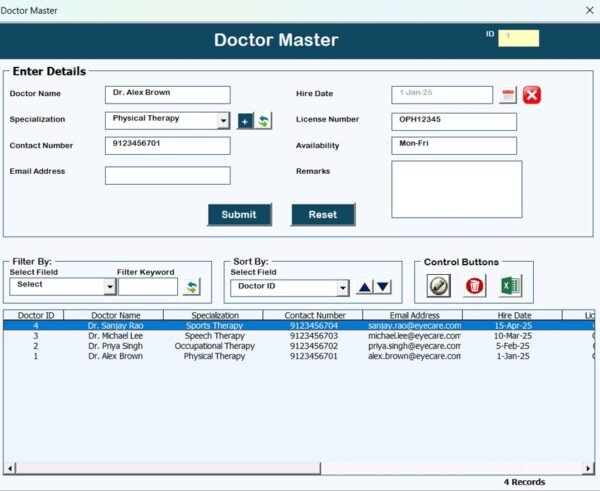Viewport: 600px width, 491px height.
Task: Delete selected record with trash icon
Action: [474, 285]
